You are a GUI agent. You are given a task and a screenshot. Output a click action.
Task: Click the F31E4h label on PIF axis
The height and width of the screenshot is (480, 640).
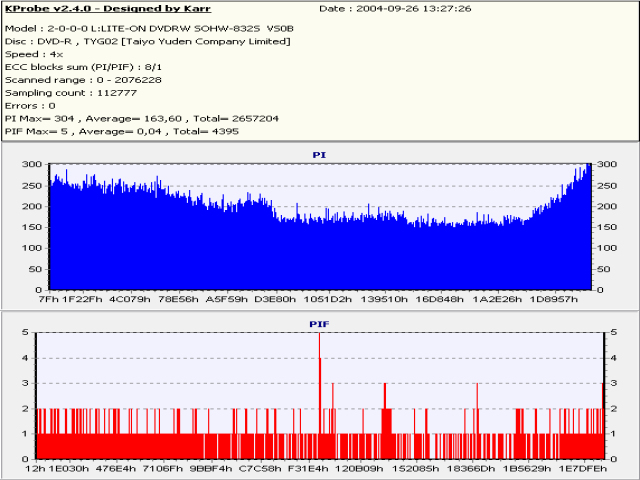[309, 468]
